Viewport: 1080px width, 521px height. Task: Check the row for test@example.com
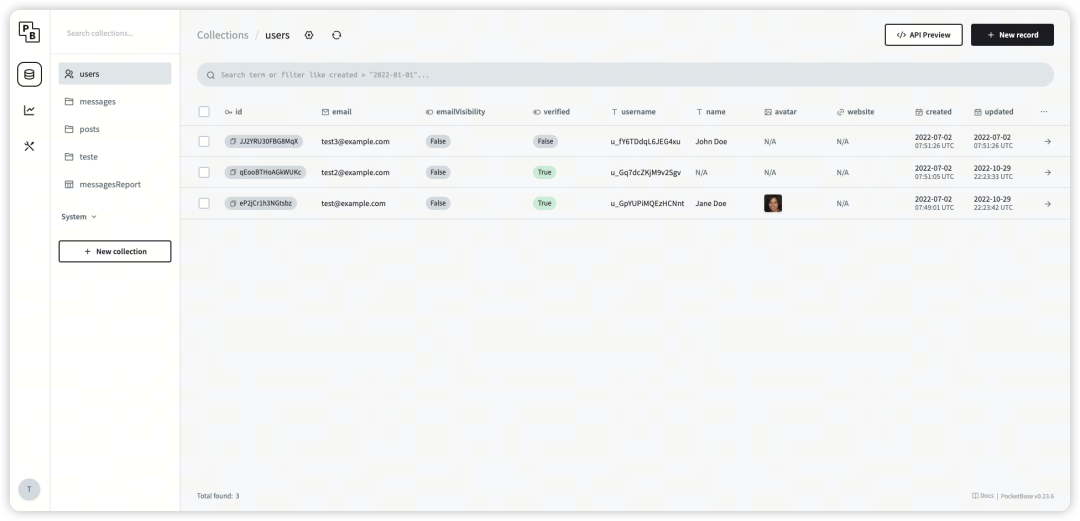pos(204,203)
